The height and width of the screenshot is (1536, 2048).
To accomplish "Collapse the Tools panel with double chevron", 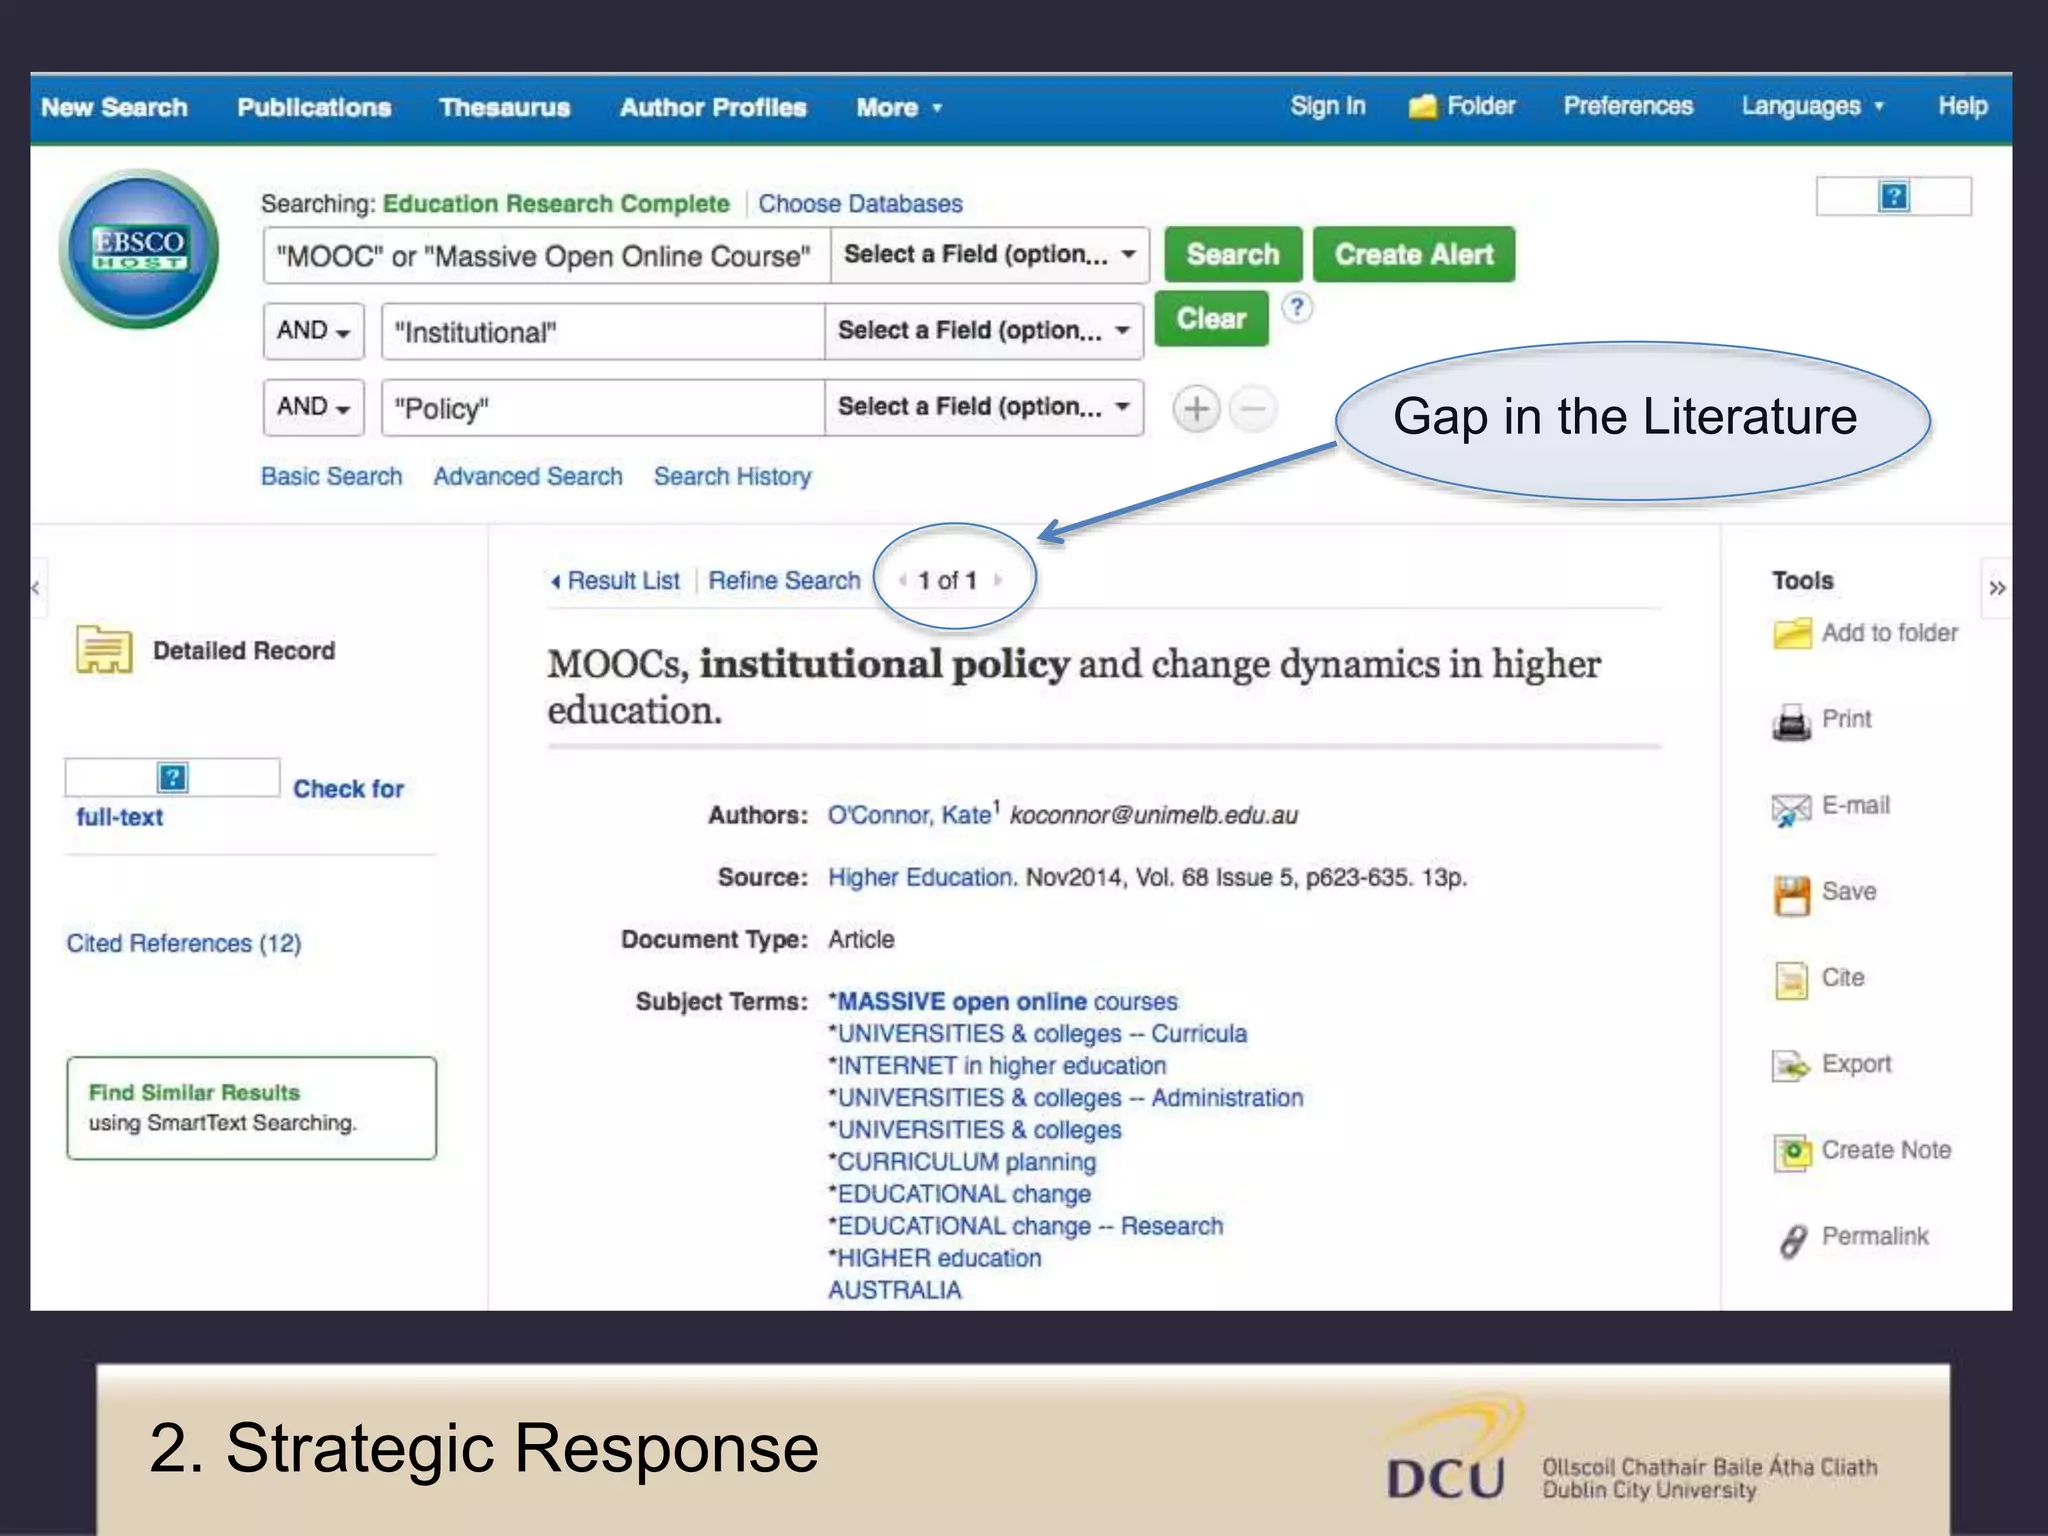I will click(1996, 588).
